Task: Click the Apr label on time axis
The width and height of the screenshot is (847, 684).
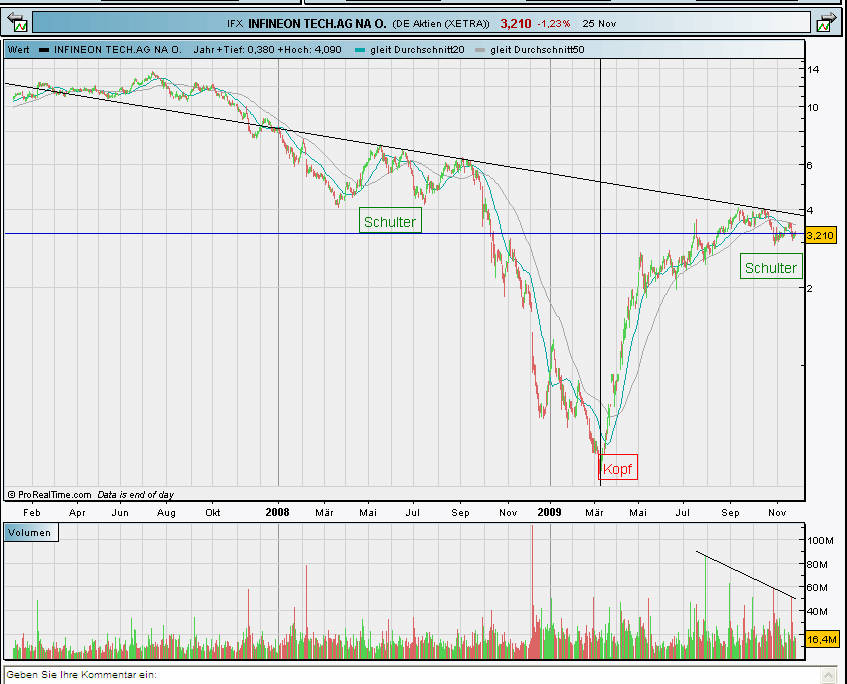Action: point(77,513)
